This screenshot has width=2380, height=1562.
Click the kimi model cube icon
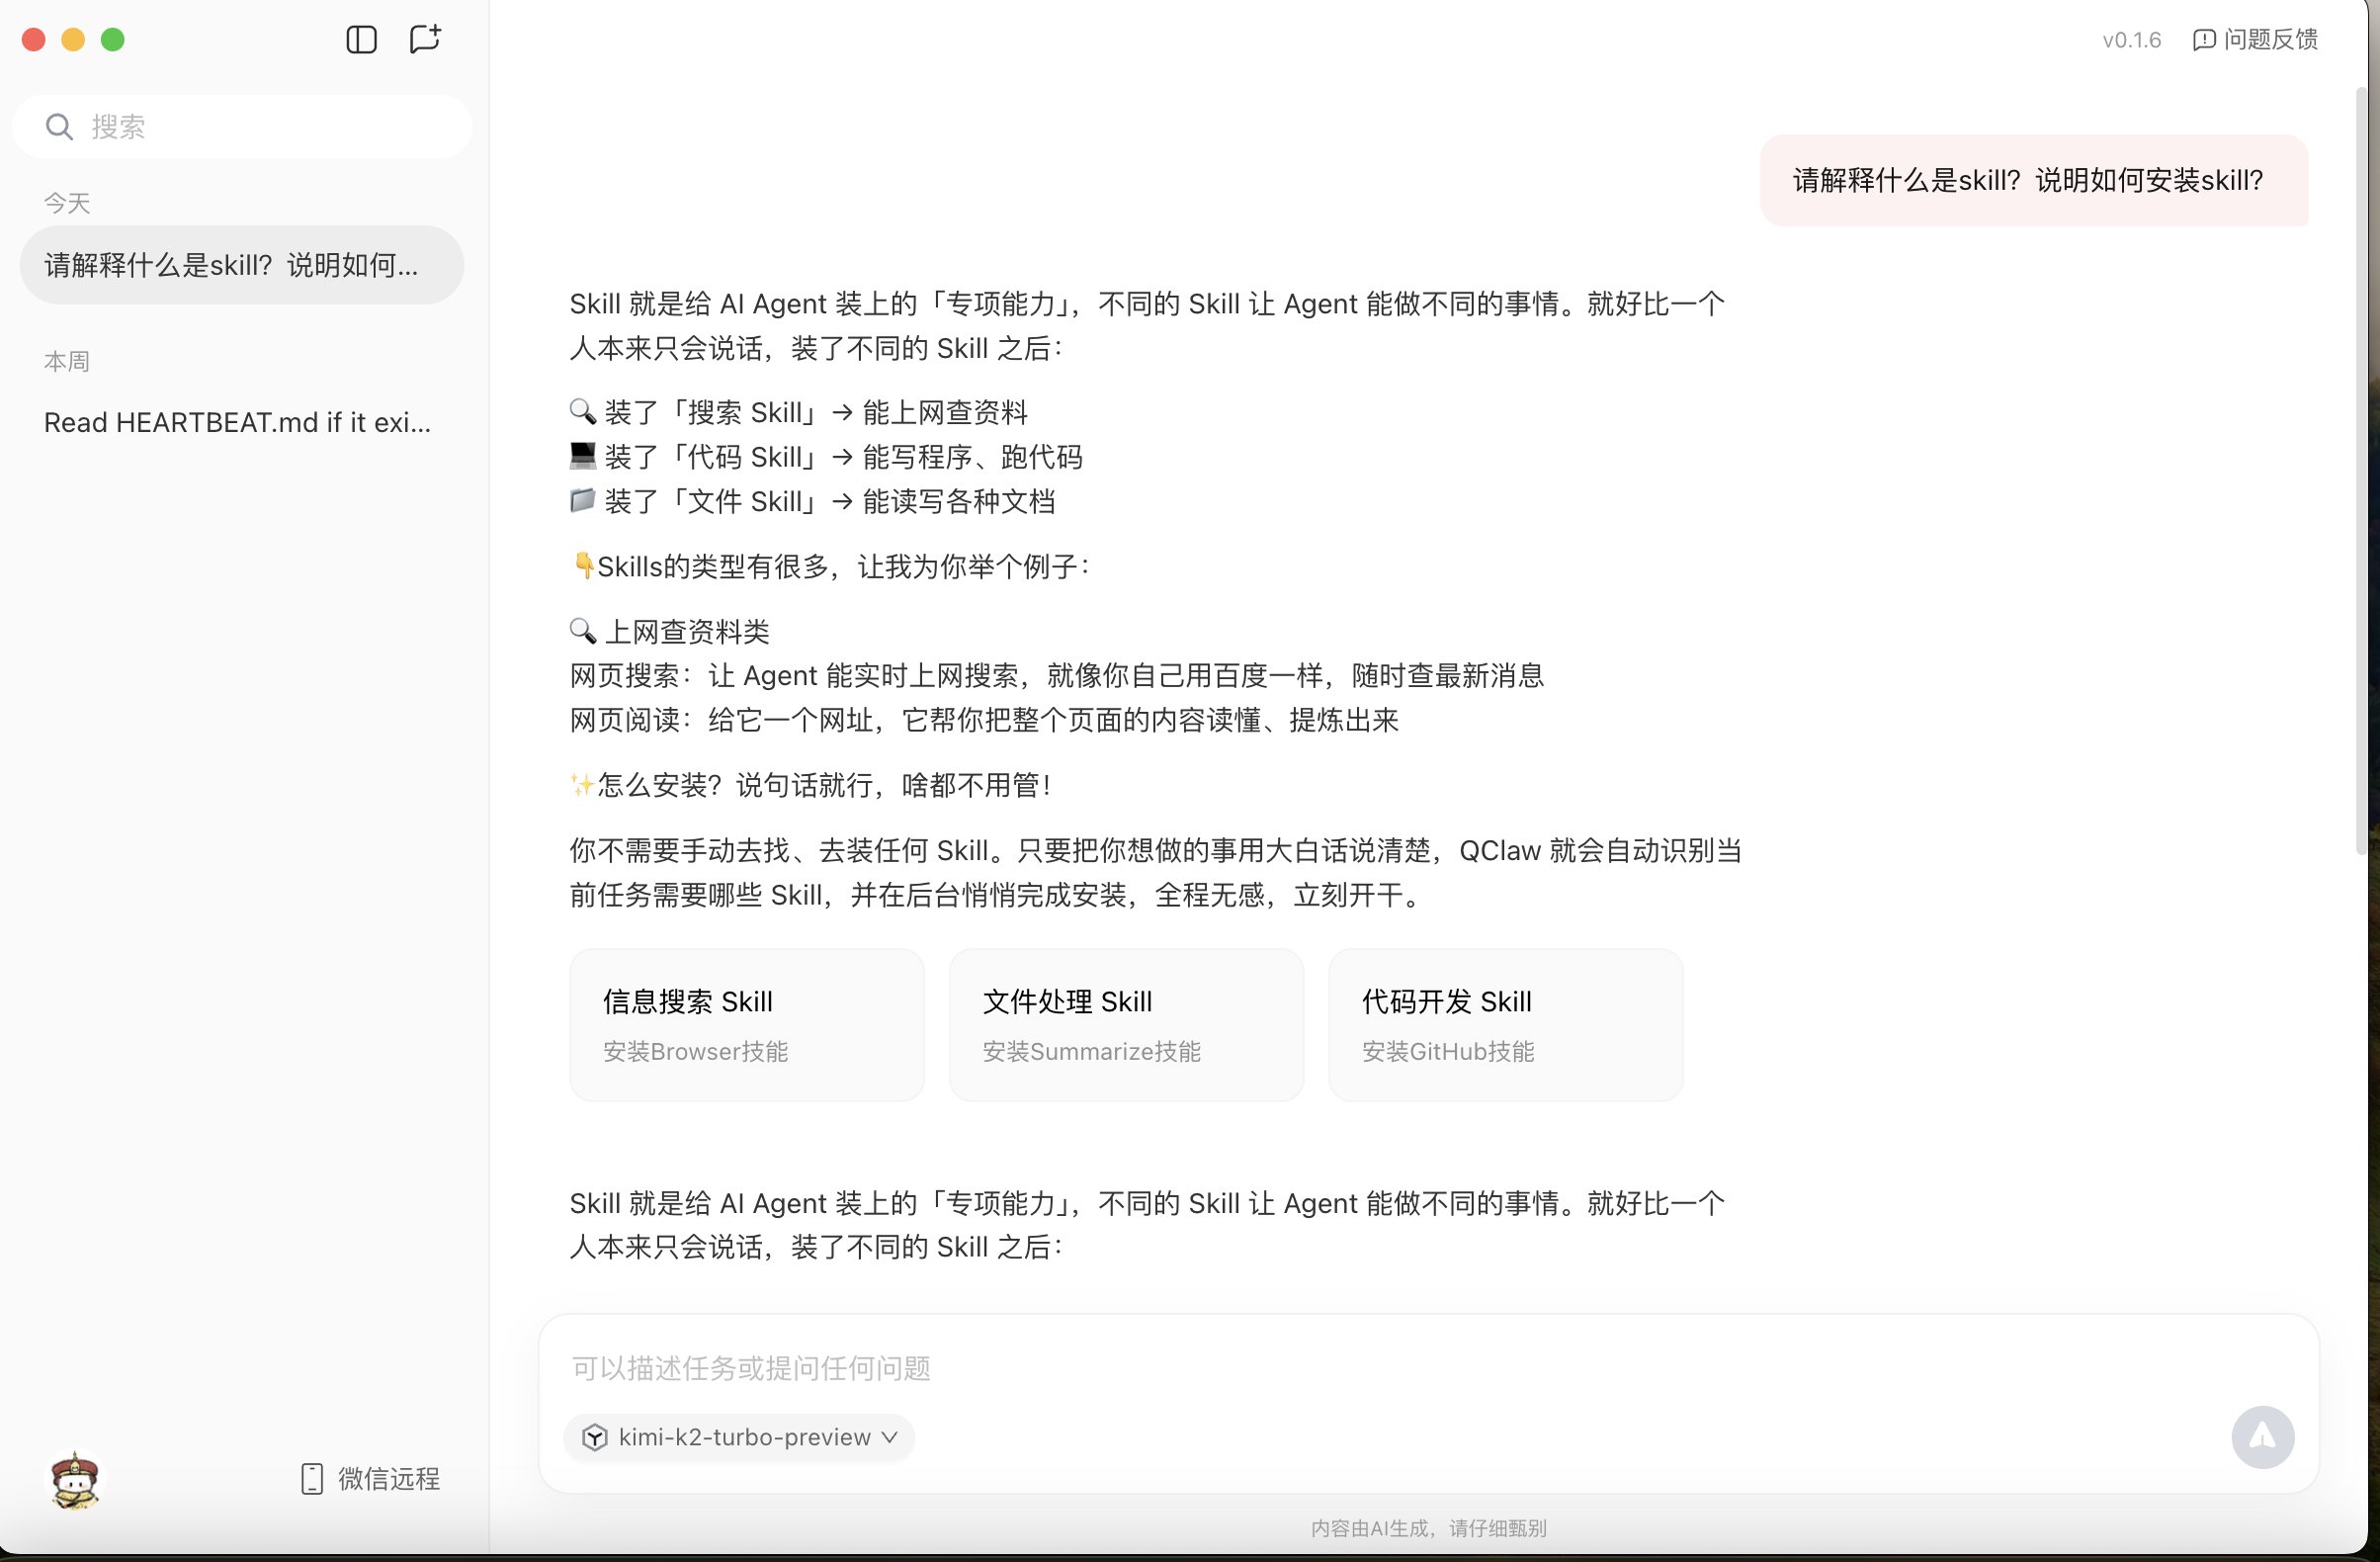[595, 1438]
